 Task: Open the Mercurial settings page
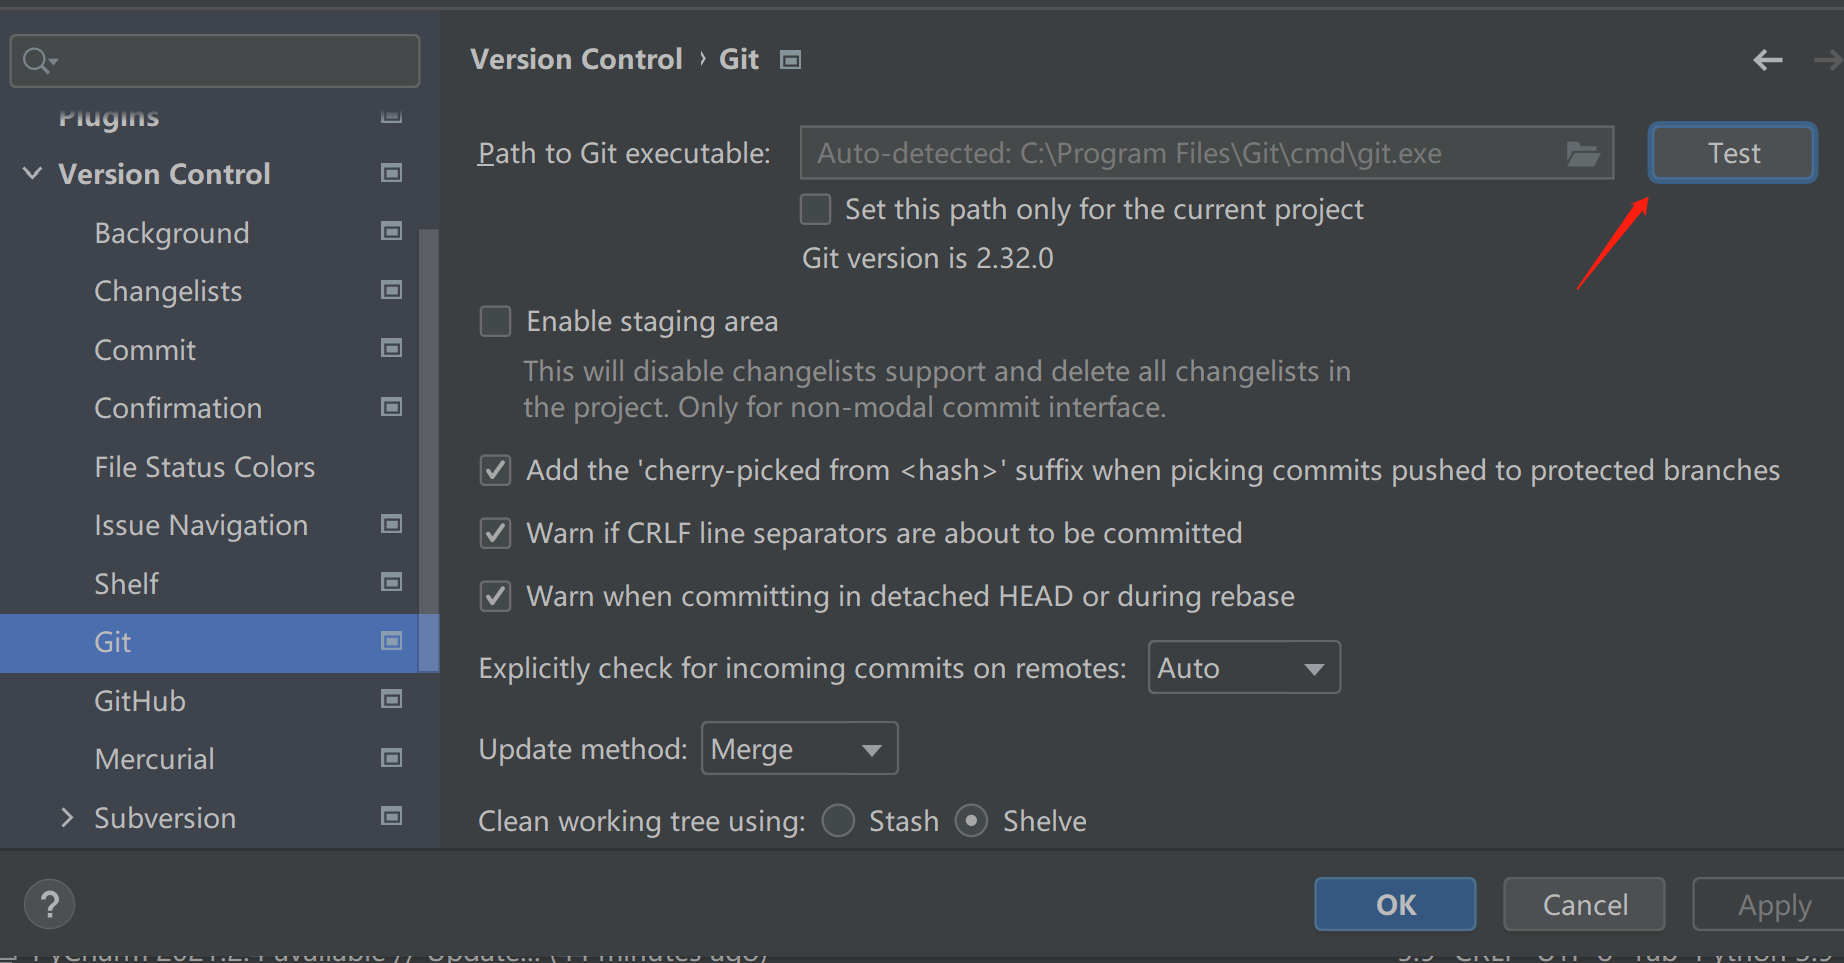154,759
